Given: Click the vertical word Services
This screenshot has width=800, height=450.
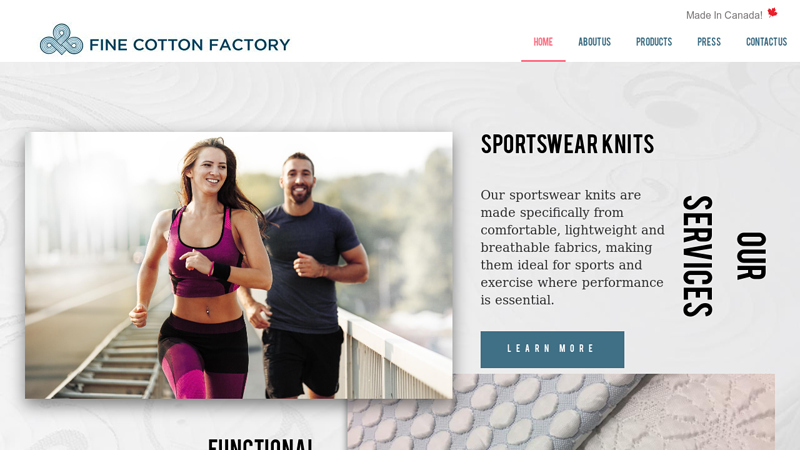Looking at the screenshot, I should (697, 256).
